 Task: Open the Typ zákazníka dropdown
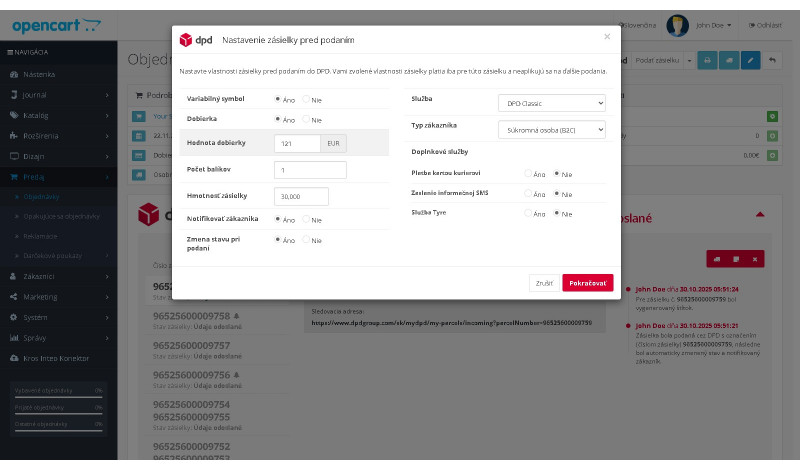[552, 130]
